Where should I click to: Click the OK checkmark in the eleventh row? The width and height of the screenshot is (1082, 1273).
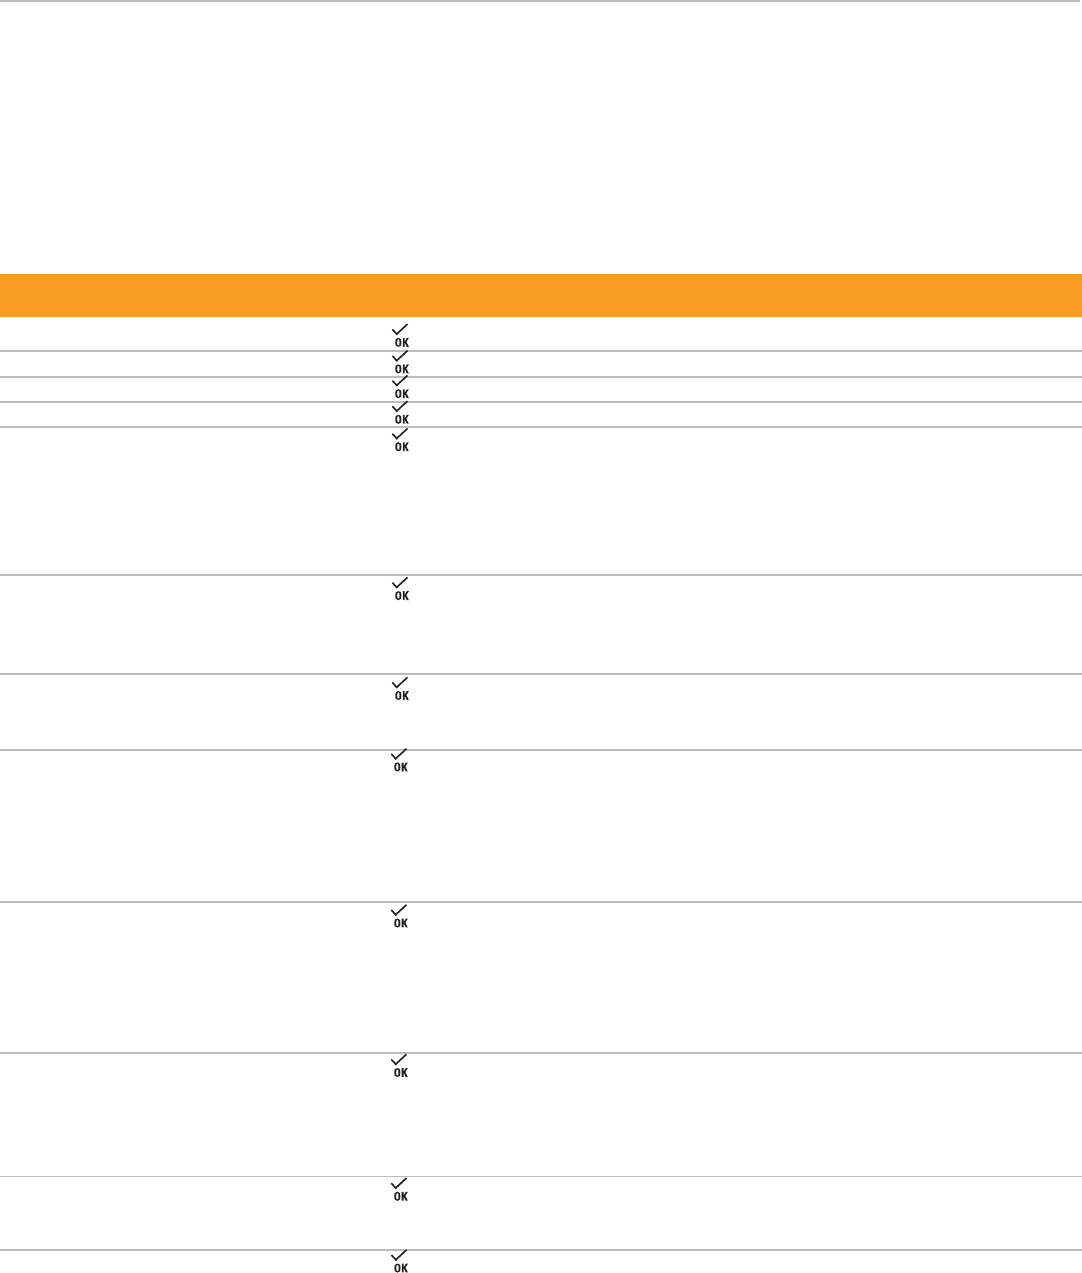pos(401,1189)
